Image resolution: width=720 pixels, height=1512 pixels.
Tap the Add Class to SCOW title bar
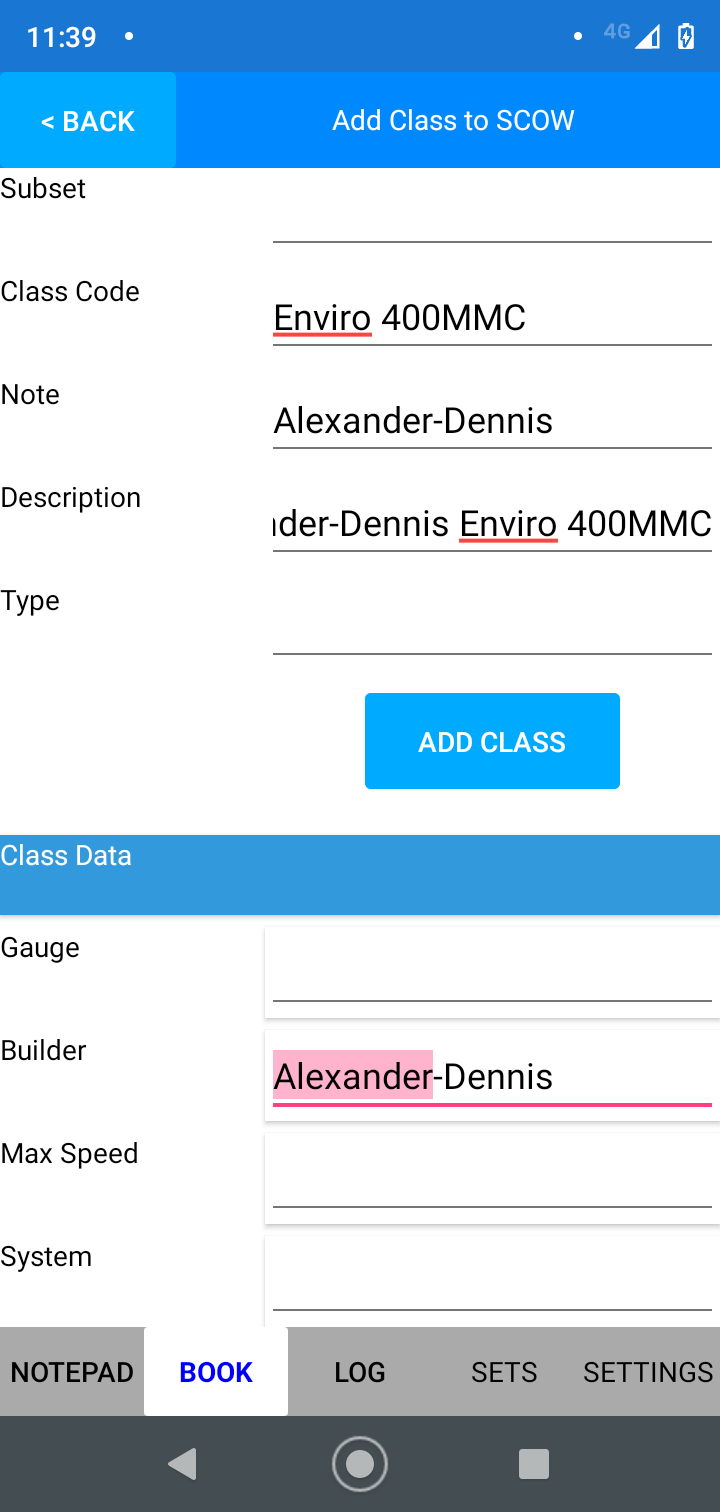(453, 120)
